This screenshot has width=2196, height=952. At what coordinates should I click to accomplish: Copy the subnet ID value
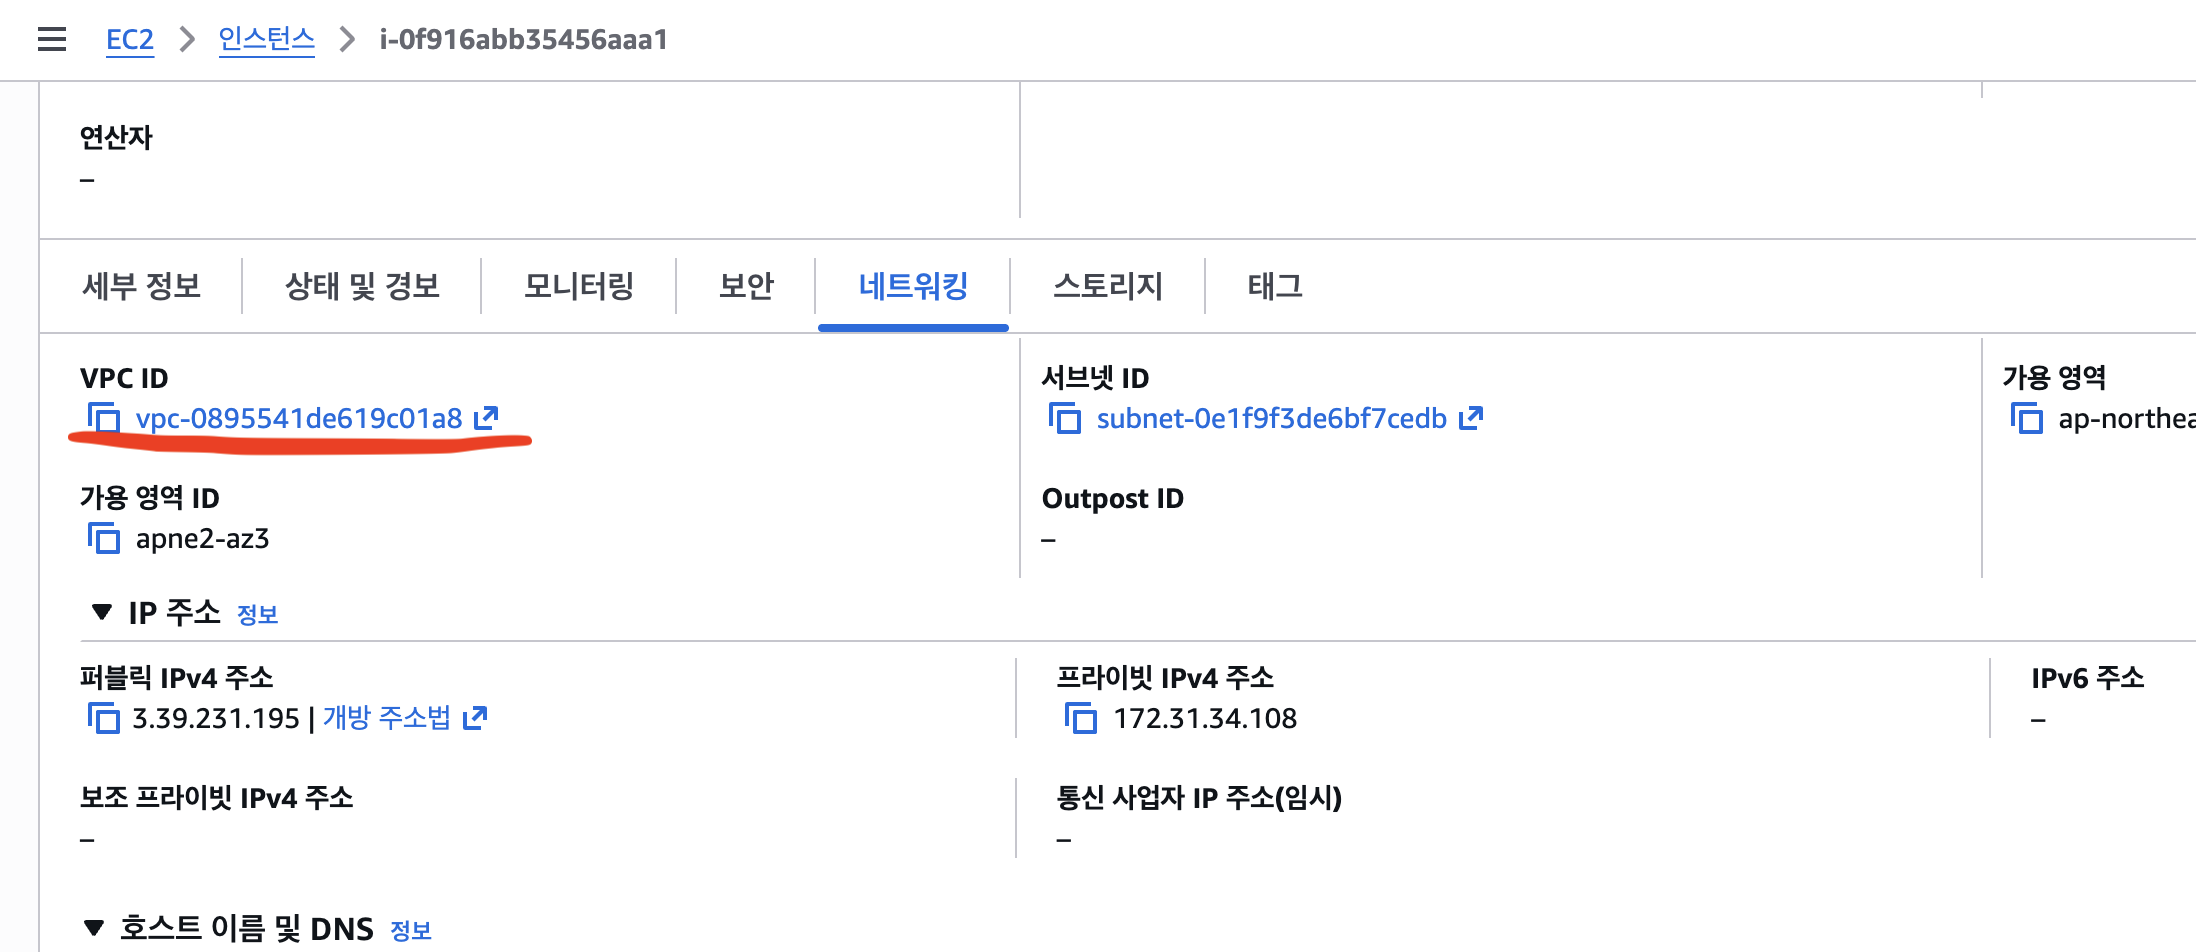click(1065, 418)
